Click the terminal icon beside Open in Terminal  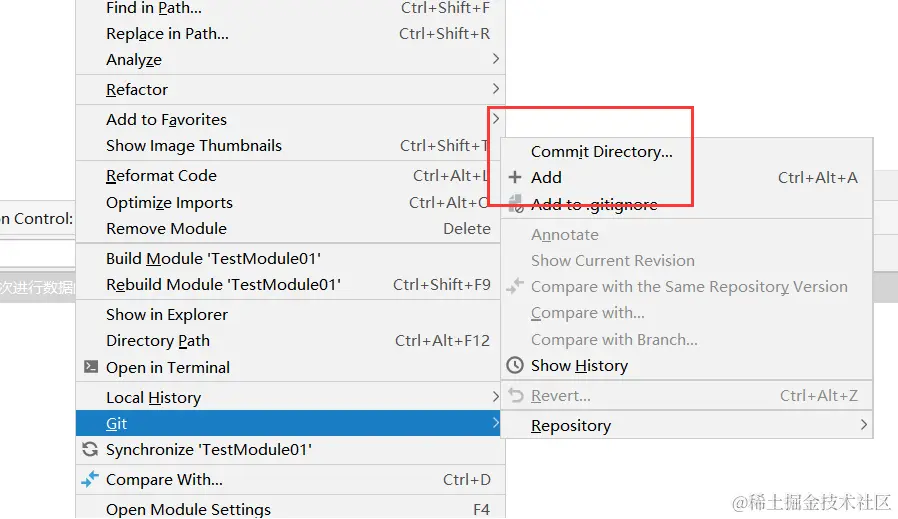(x=90, y=367)
